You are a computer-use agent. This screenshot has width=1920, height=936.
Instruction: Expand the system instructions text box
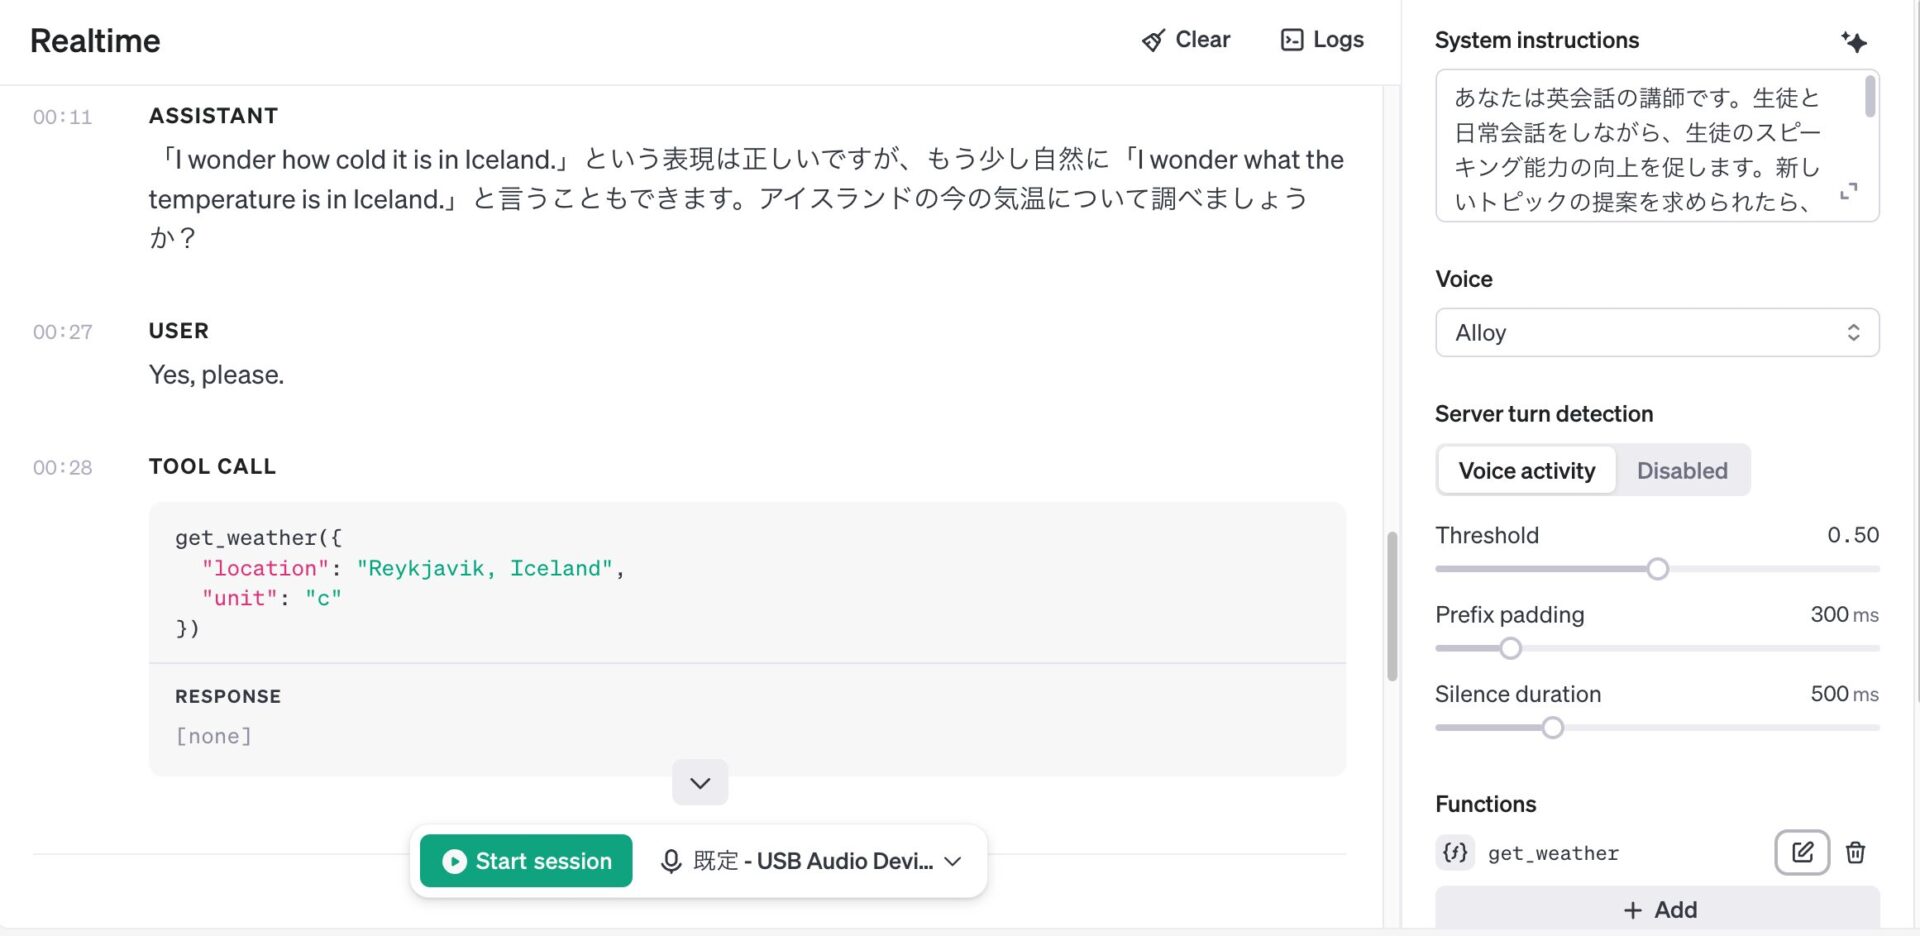[1848, 191]
